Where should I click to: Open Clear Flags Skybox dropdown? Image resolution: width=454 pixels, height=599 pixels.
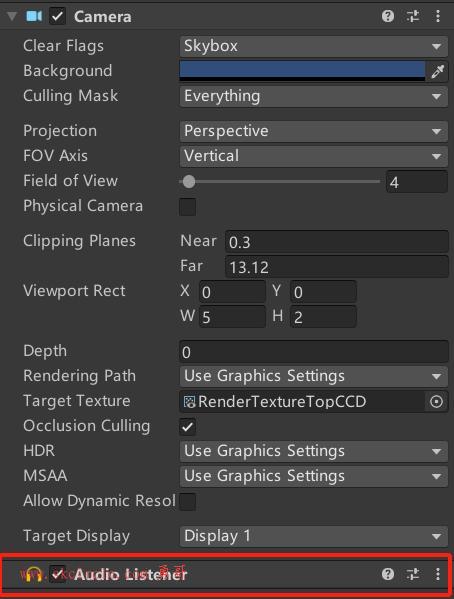pyautogui.click(x=313, y=46)
